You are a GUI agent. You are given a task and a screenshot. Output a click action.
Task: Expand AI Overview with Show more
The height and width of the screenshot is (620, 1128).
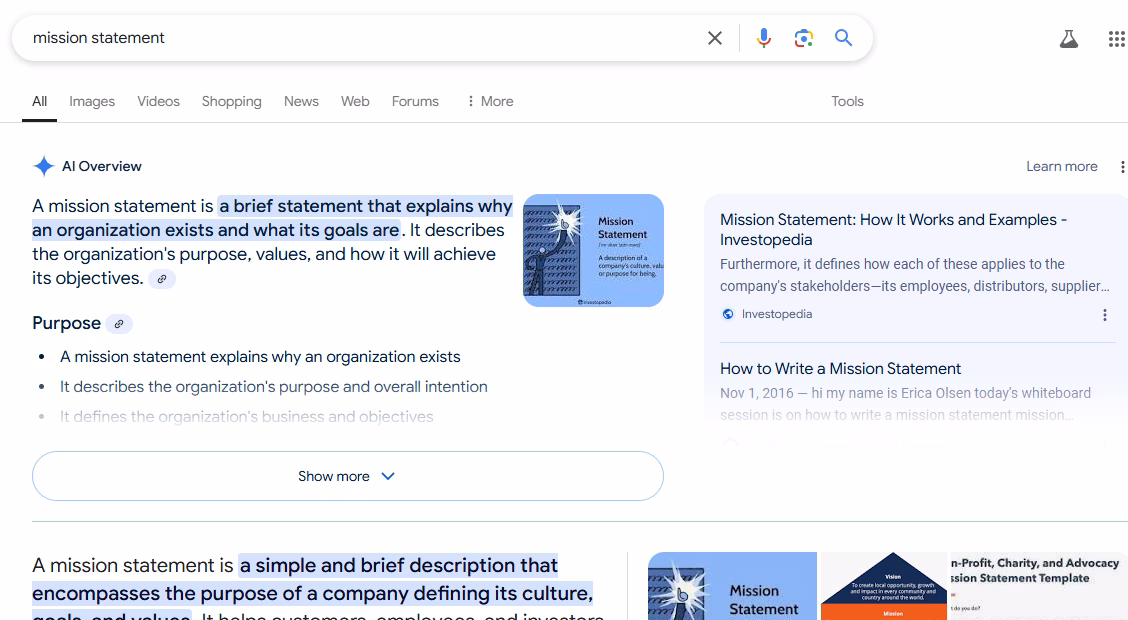coord(347,476)
